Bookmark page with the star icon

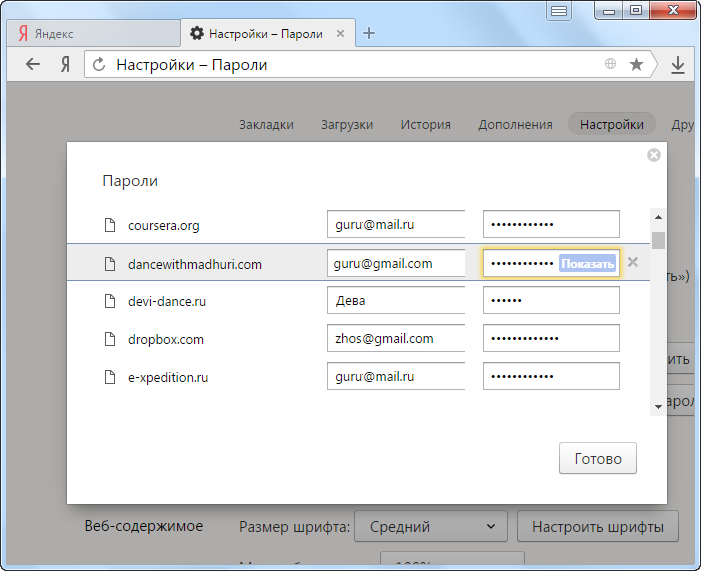click(x=636, y=64)
